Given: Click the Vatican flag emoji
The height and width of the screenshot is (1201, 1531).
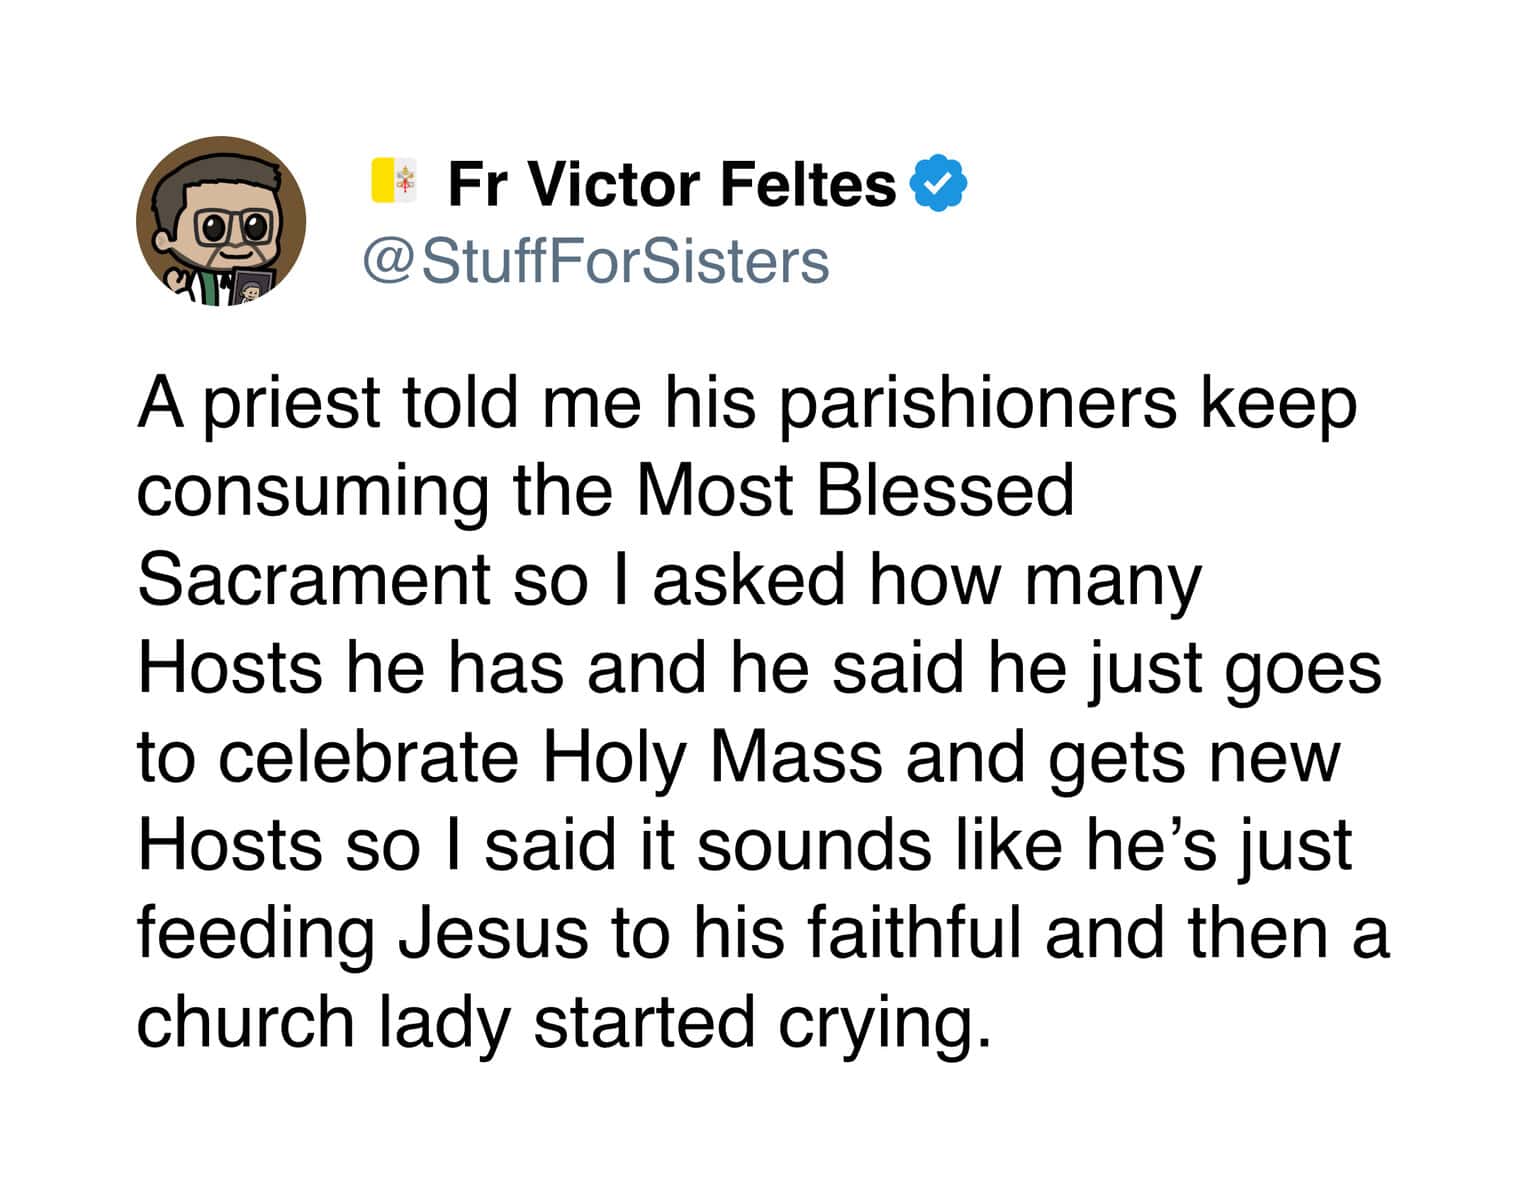Looking at the screenshot, I should 394,181.
